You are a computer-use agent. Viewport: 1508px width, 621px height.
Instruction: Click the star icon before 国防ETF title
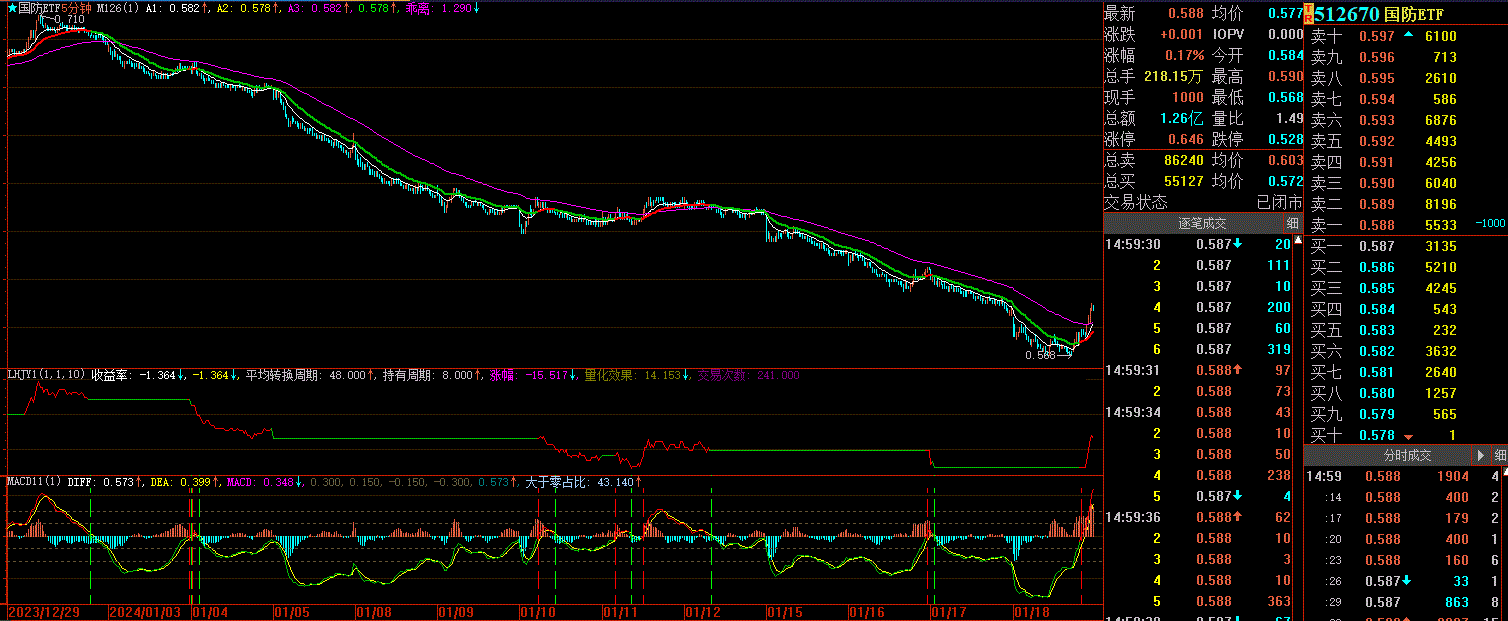click(11, 8)
